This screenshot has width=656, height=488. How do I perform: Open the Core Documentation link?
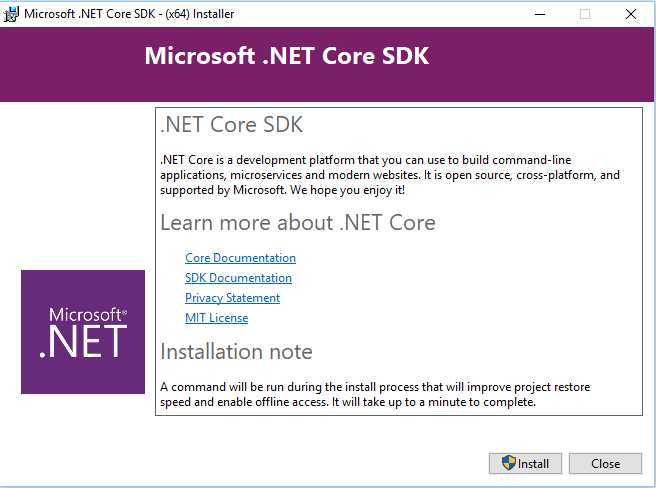tap(241, 258)
